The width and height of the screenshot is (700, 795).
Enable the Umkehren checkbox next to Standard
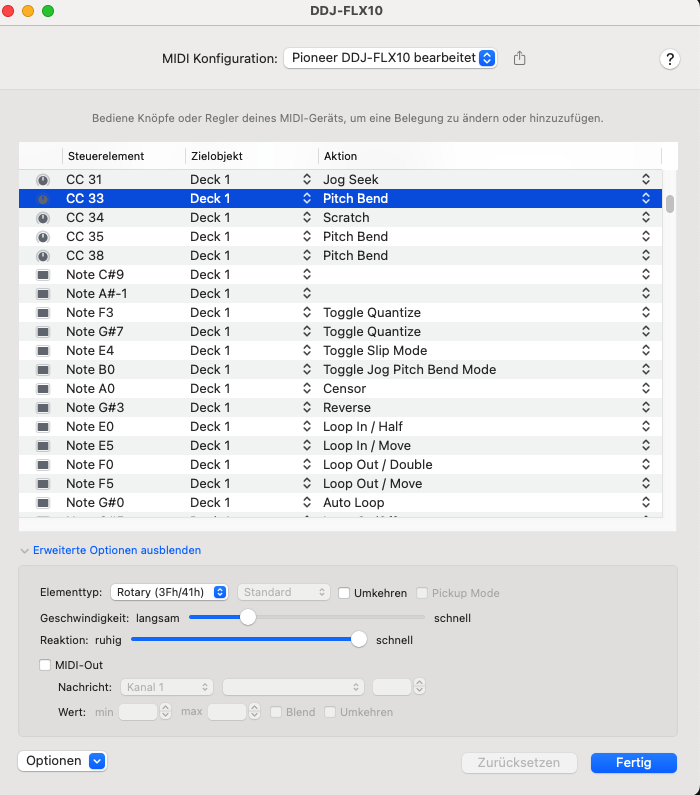(x=344, y=593)
